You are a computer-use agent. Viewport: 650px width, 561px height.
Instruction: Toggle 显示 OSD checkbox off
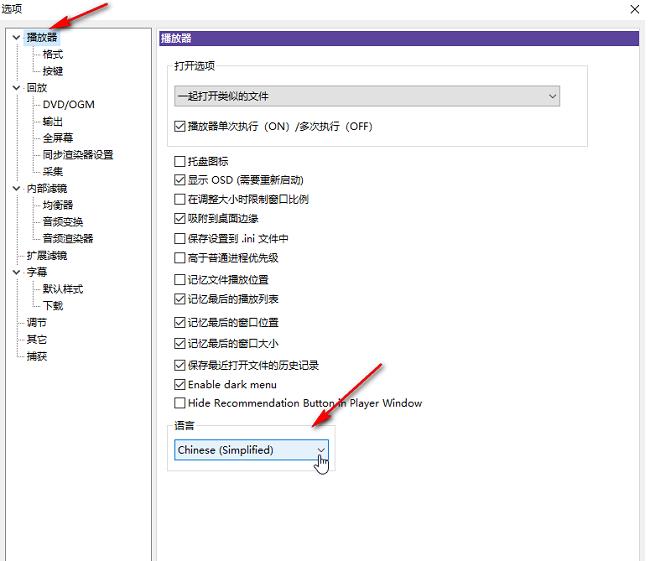click(180, 180)
